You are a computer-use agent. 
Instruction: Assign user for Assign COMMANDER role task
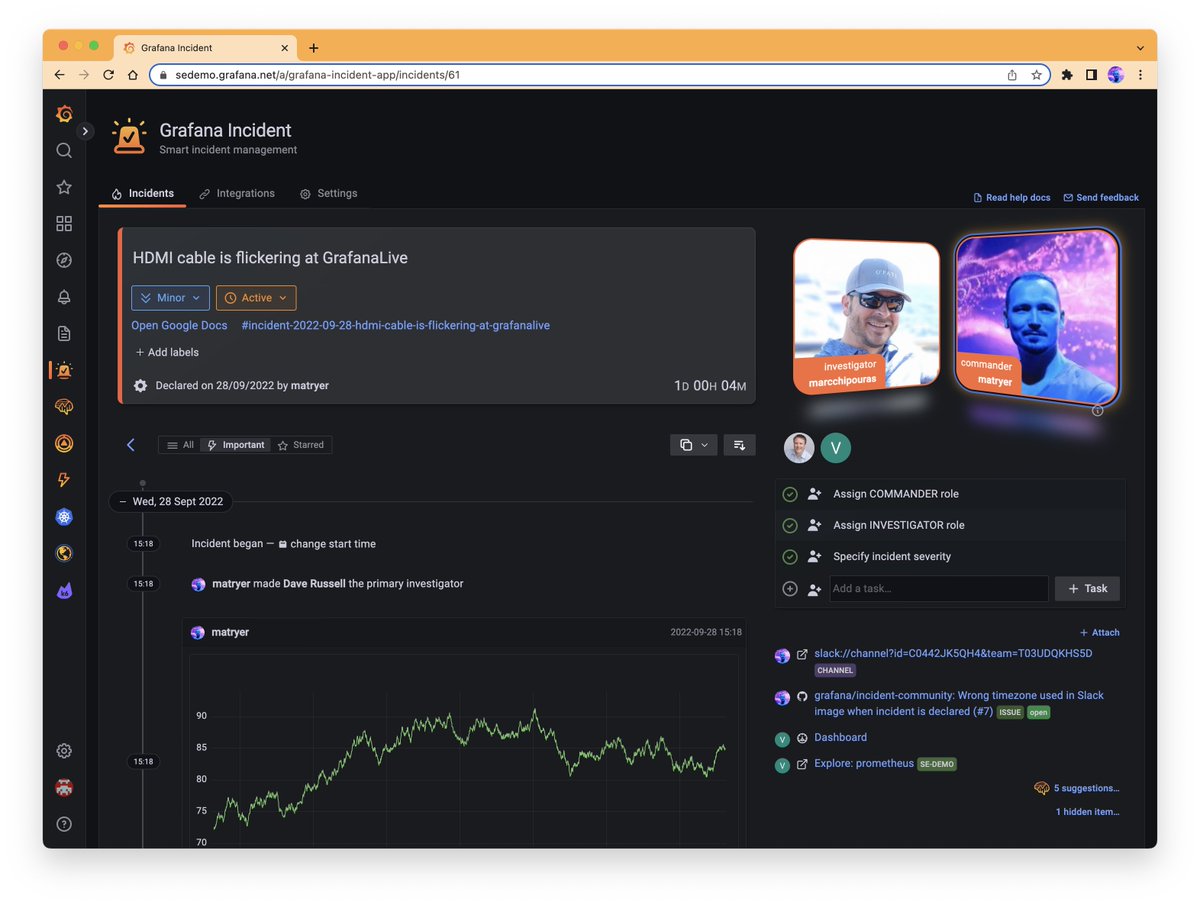click(814, 494)
